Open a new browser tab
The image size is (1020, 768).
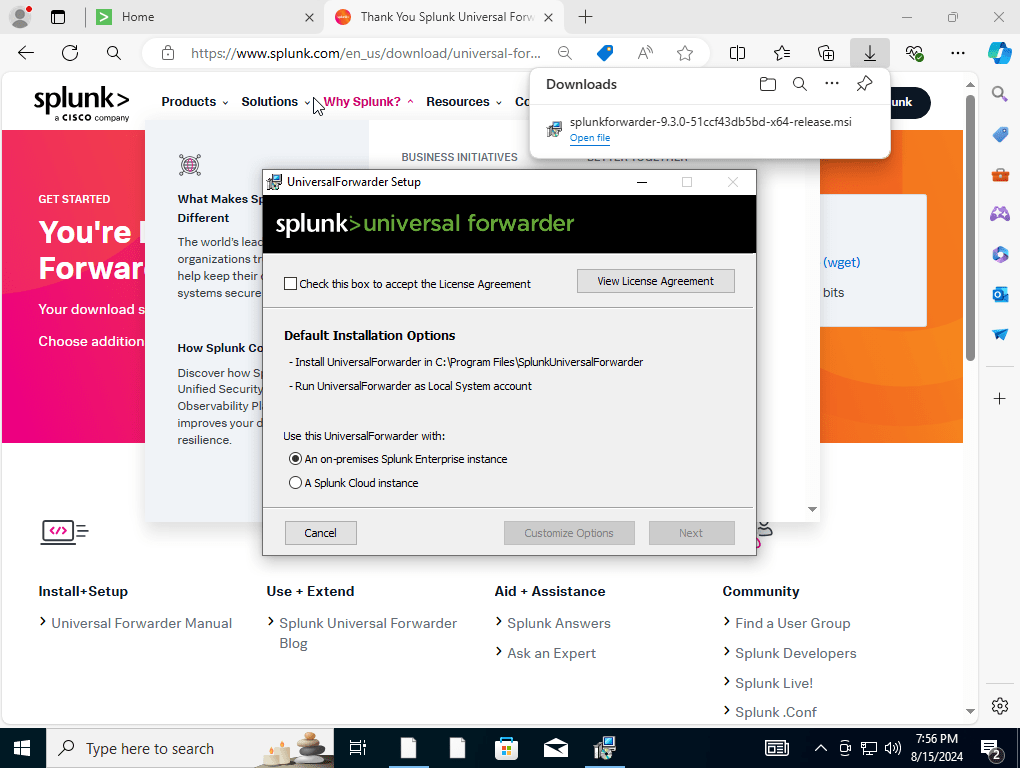pyautogui.click(x=585, y=17)
